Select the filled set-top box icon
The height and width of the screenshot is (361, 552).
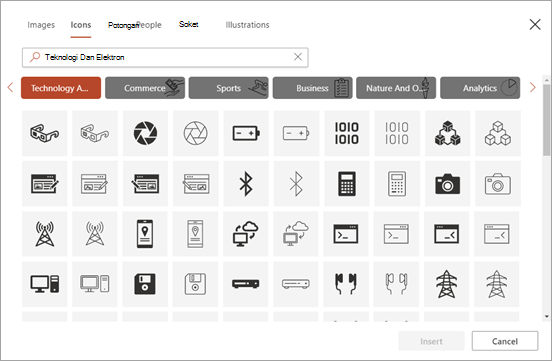click(x=245, y=284)
